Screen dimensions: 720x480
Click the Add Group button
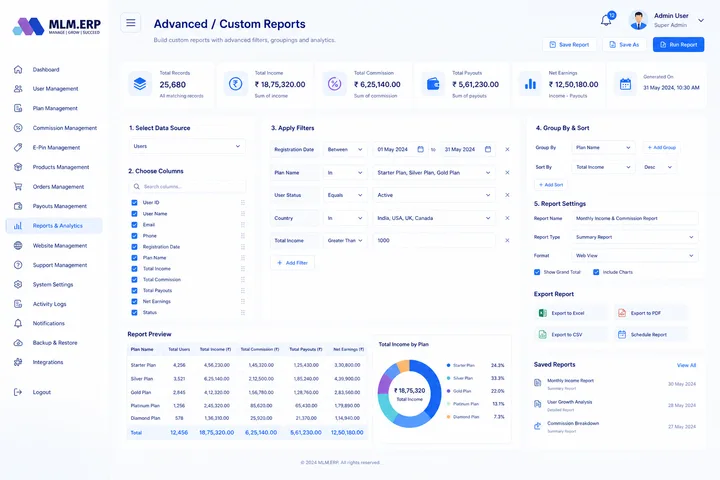click(x=662, y=147)
